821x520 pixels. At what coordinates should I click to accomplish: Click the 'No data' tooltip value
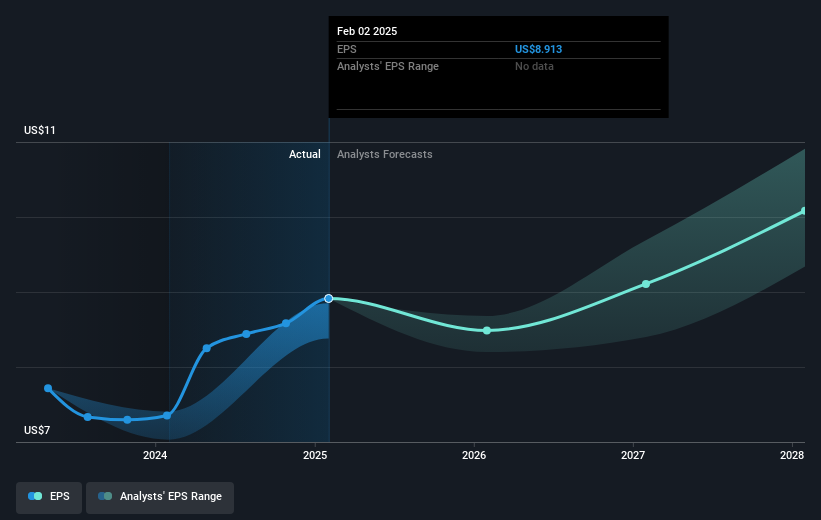[x=534, y=67]
